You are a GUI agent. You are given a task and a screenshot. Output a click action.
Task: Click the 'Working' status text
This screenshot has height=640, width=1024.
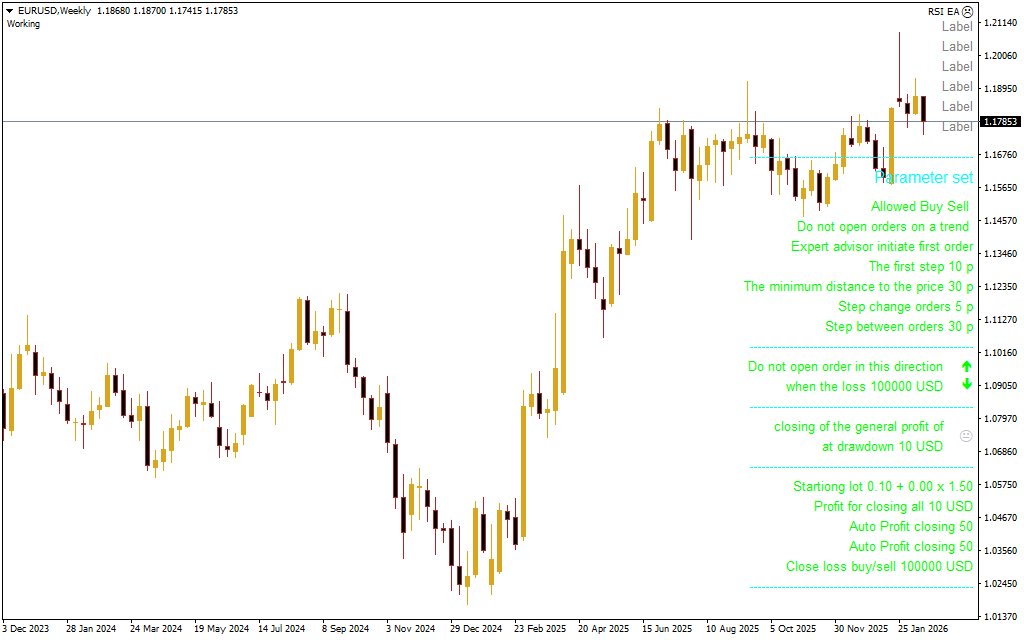(24, 24)
